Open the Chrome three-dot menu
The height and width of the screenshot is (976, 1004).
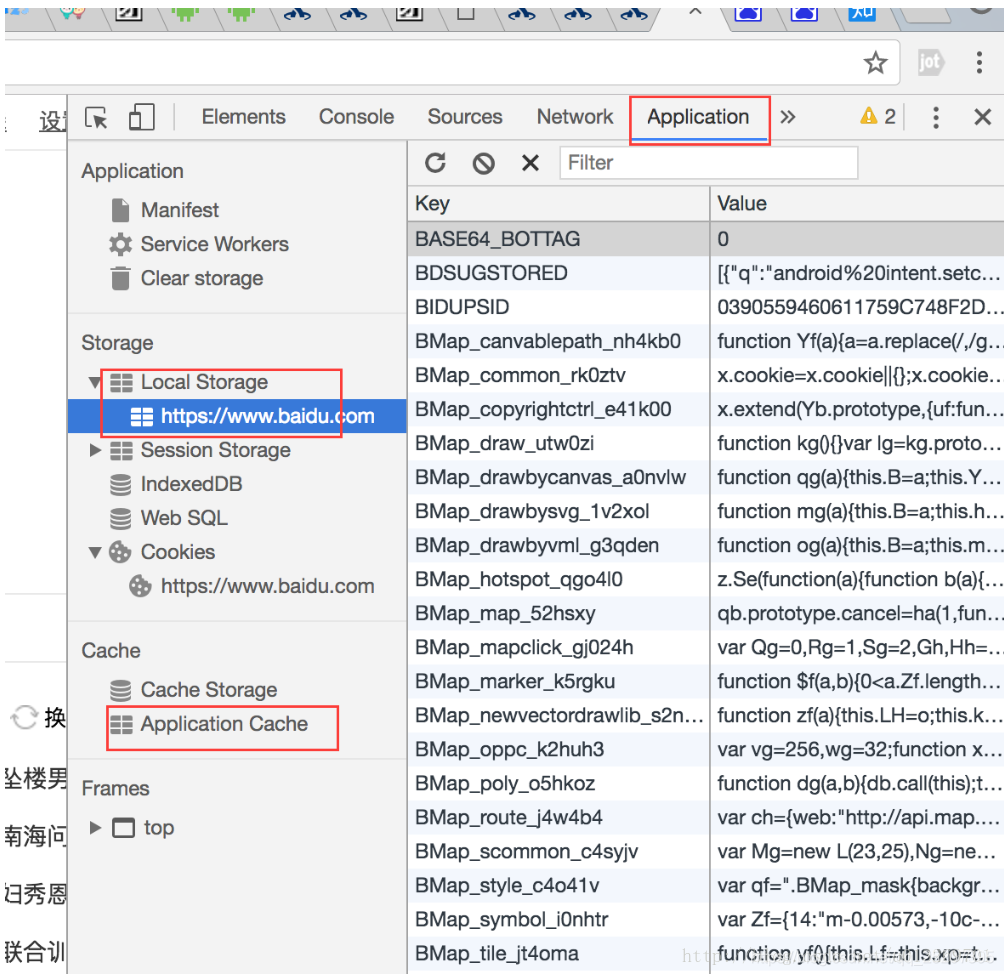979,62
